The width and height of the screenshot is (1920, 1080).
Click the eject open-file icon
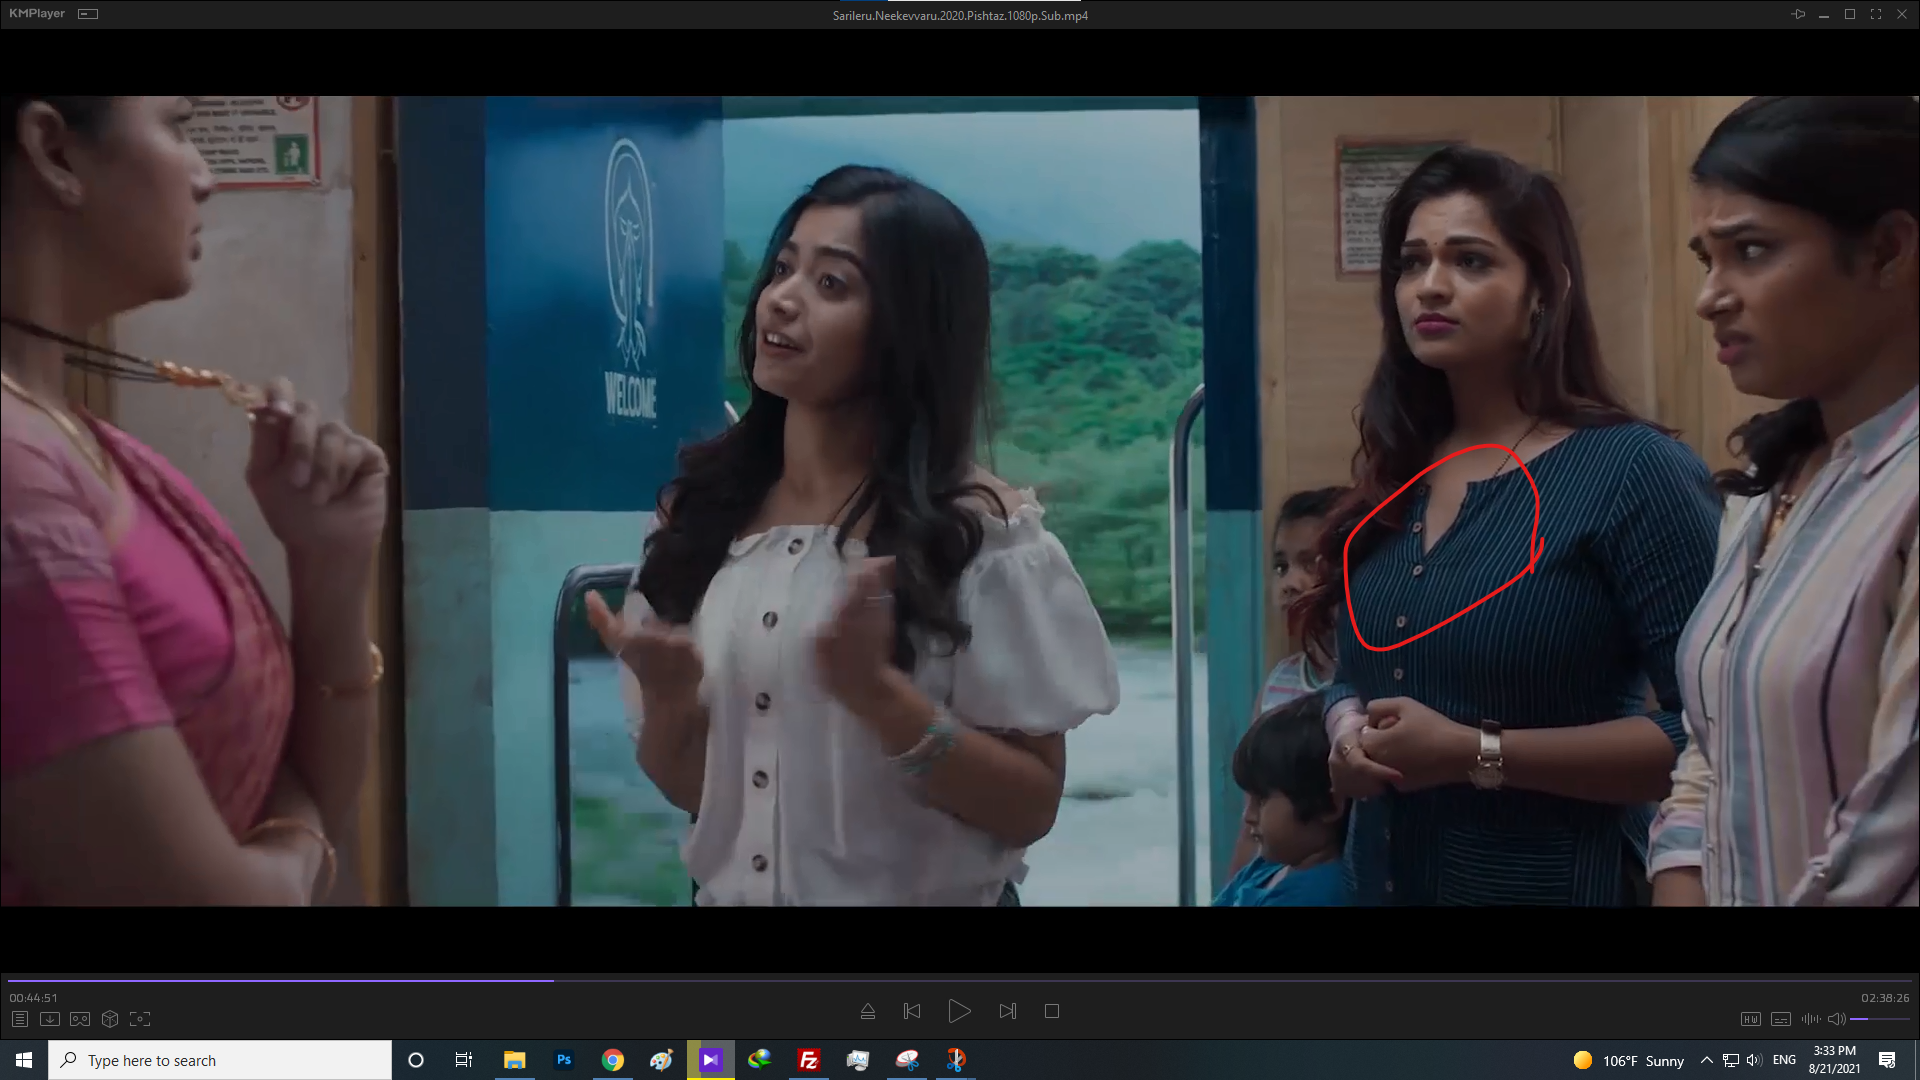point(868,1011)
